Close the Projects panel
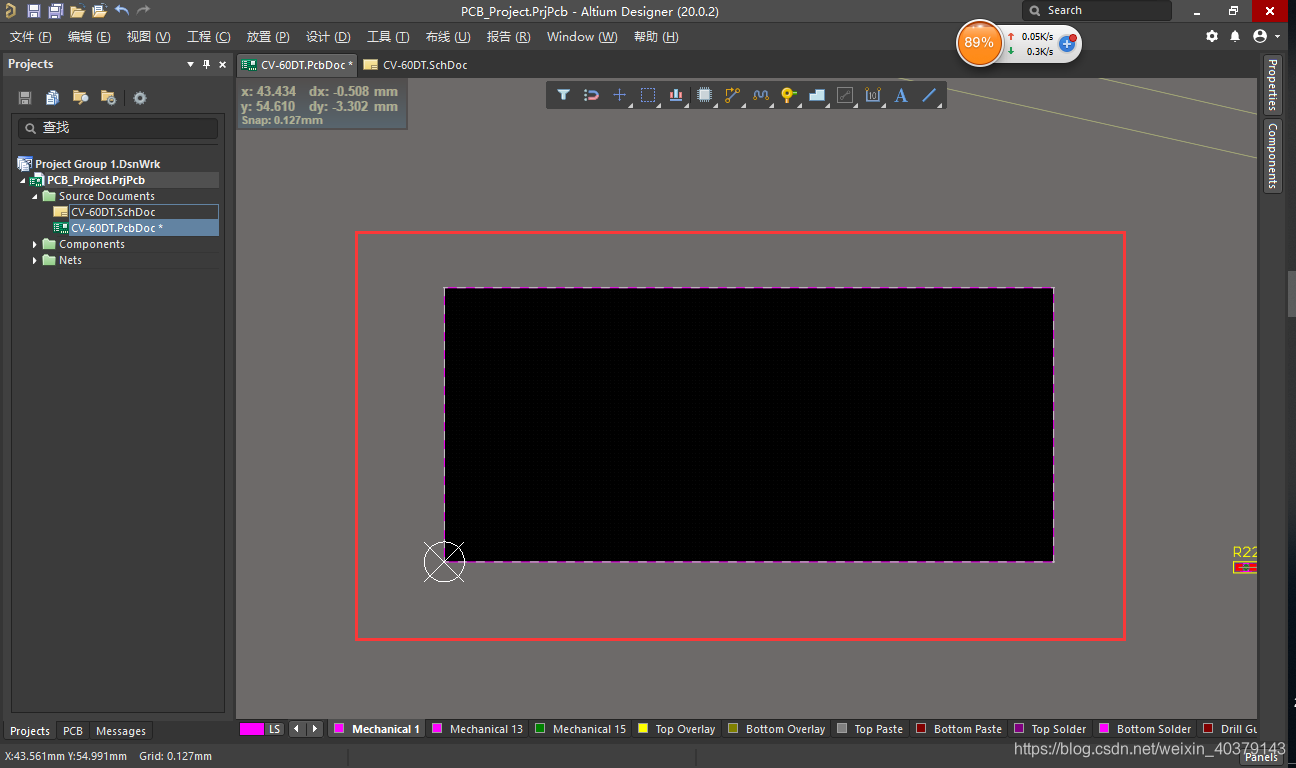1296x768 pixels. coord(222,64)
